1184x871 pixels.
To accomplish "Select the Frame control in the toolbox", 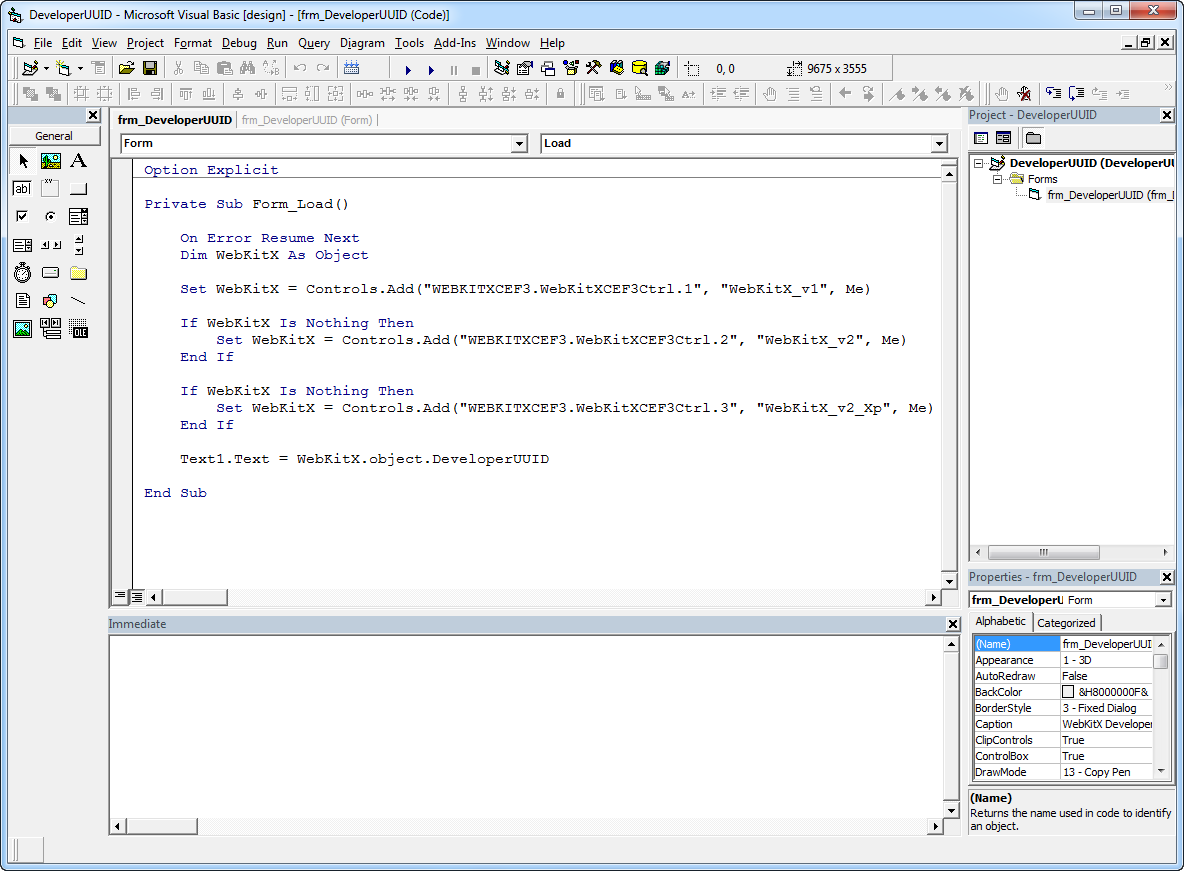I will click(x=51, y=189).
